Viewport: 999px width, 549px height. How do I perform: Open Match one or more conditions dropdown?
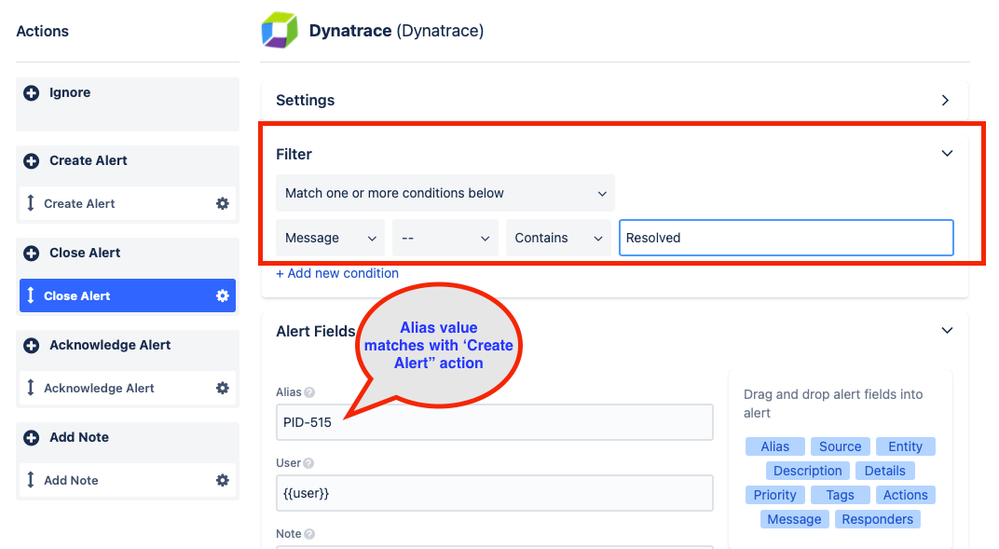[445, 193]
